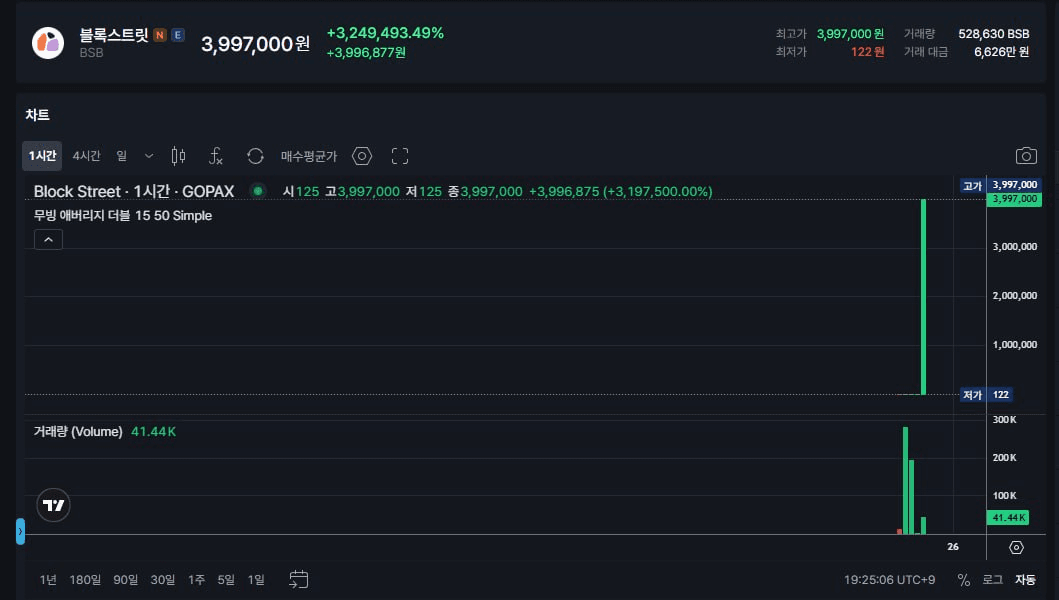Open chart settings via hexagon icon
The height and width of the screenshot is (600, 1059).
coord(361,156)
